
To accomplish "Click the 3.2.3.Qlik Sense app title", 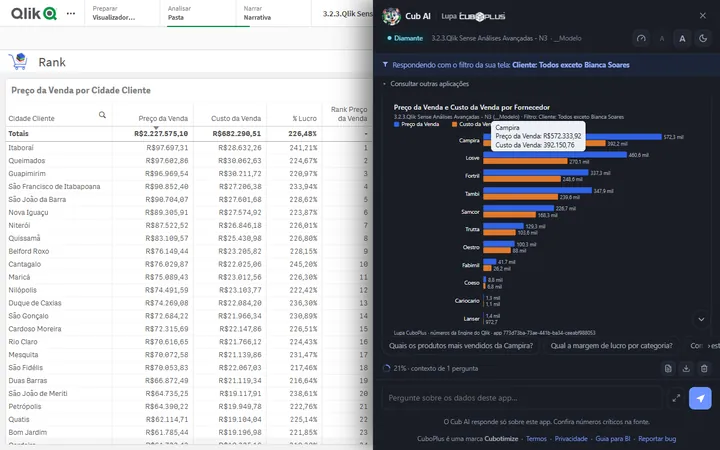I will click(x=348, y=13).
